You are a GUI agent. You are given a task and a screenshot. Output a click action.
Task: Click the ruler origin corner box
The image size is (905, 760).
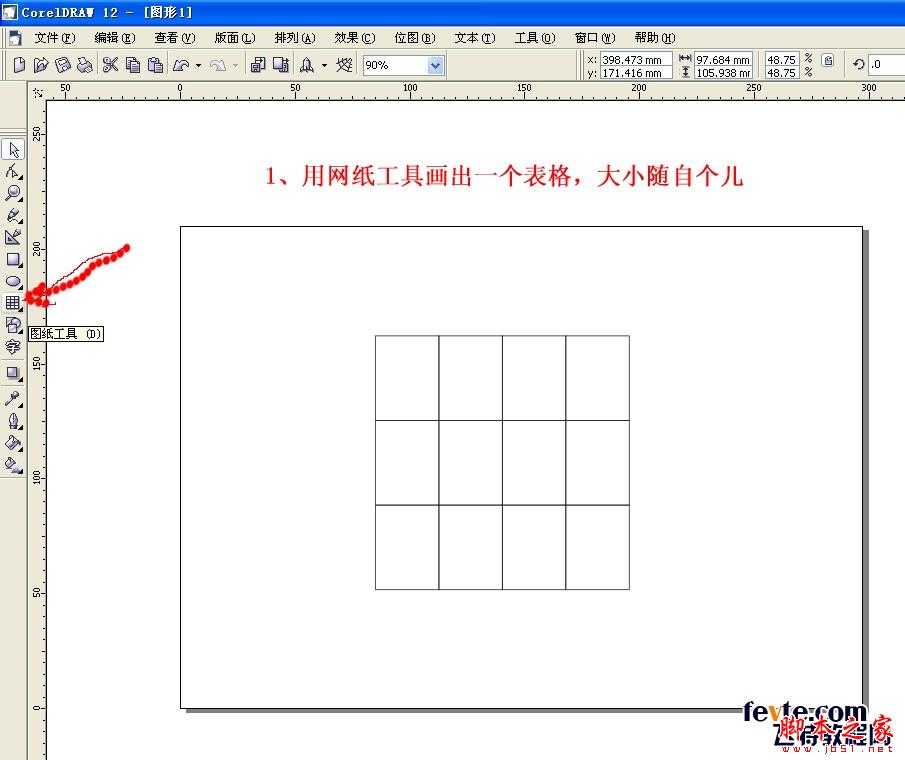[x=38, y=92]
